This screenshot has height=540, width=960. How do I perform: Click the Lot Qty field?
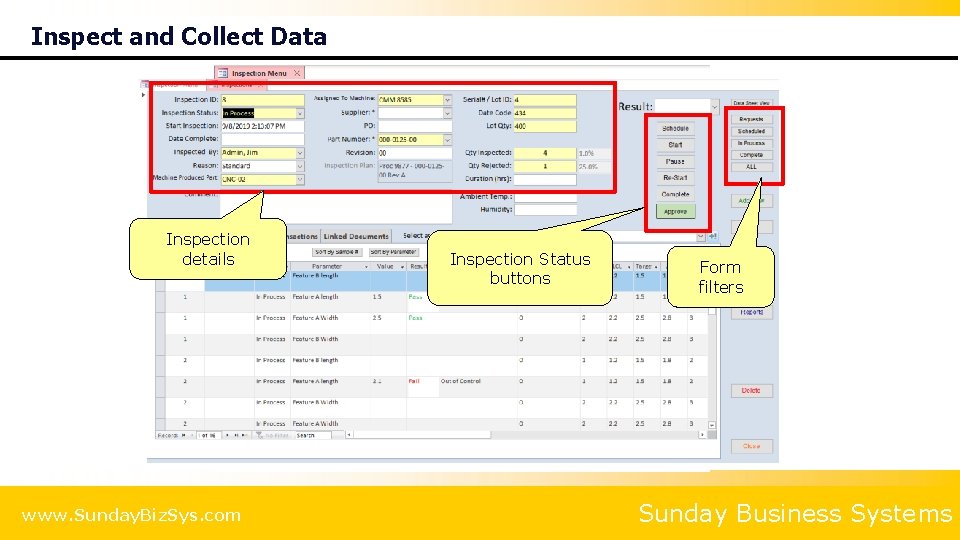(x=544, y=126)
